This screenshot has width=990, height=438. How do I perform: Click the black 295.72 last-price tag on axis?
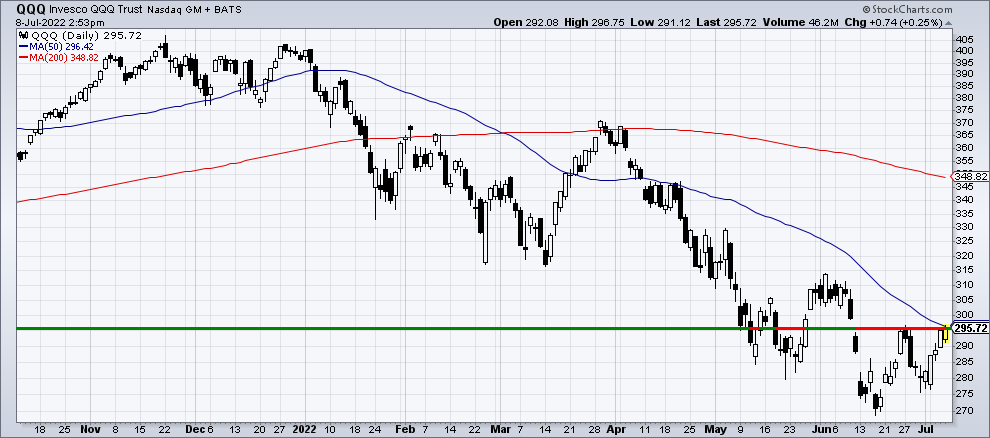[x=970, y=329]
